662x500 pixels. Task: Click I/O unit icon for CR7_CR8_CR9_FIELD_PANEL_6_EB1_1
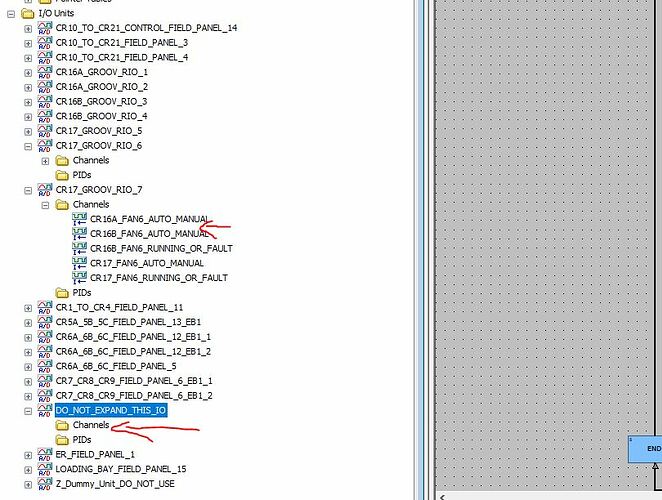tap(45, 380)
